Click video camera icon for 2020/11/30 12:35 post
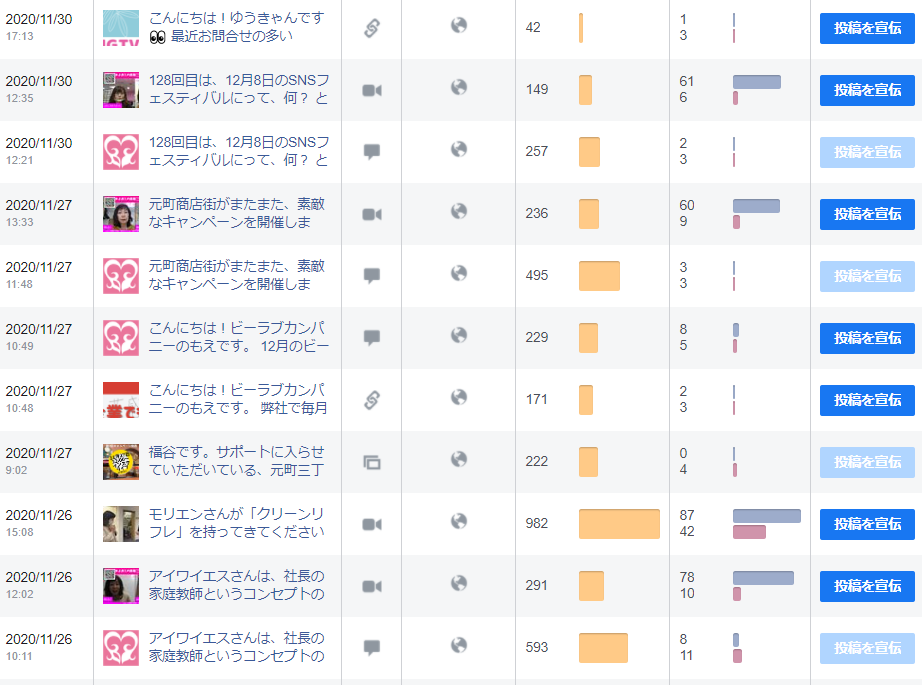The width and height of the screenshot is (922, 685). pos(372,90)
